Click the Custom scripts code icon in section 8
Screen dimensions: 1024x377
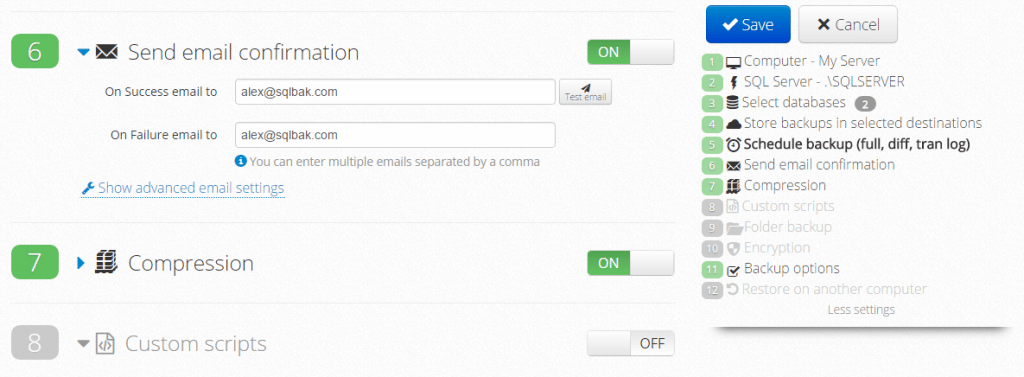click(105, 344)
